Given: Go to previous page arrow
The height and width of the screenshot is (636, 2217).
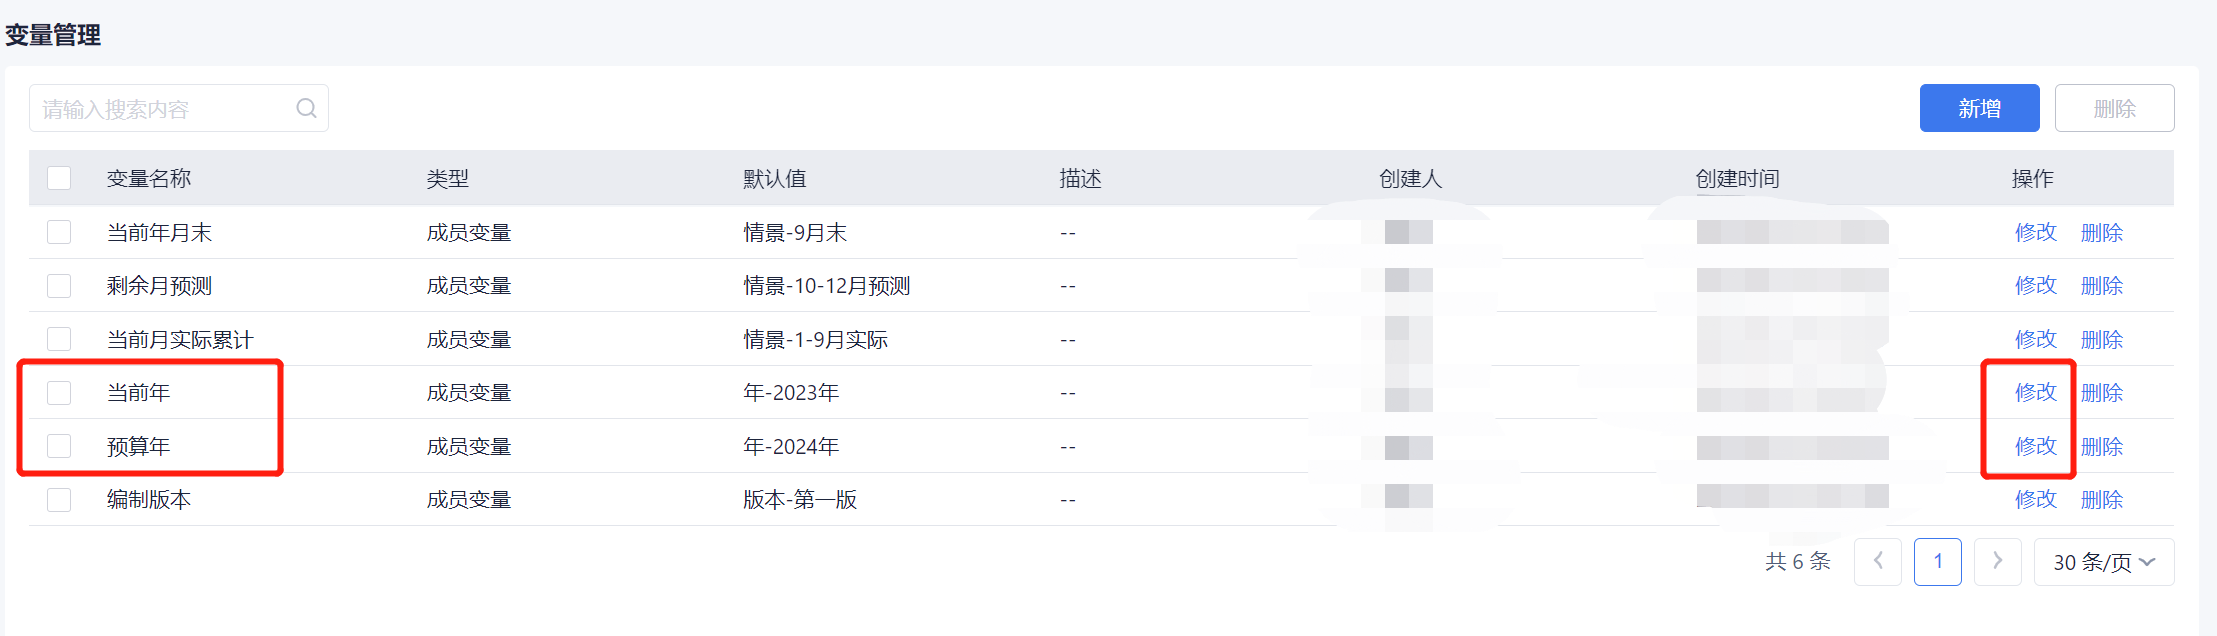Looking at the screenshot, I should pyautogui.click(x=1878, y=561).
